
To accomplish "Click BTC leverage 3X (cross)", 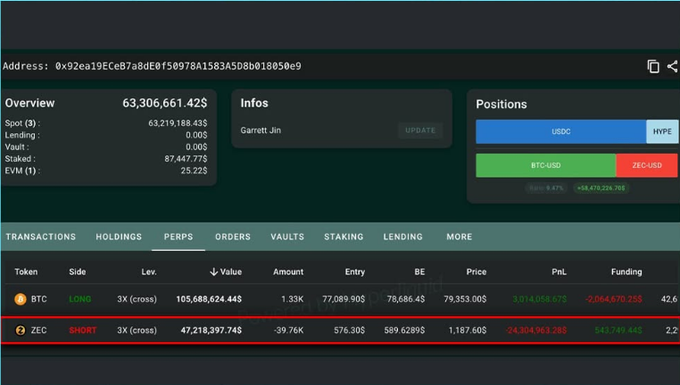I will (137, 299).
